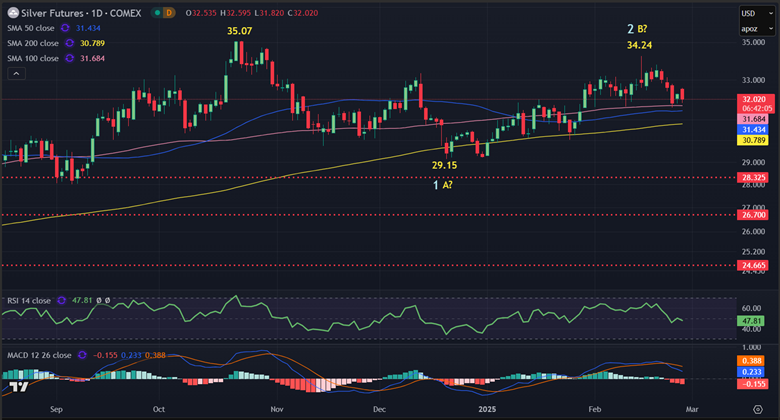Click the Oct label on time axis
Screen dimensions: 780x420
pyautogui.click(x=159, y=409)
